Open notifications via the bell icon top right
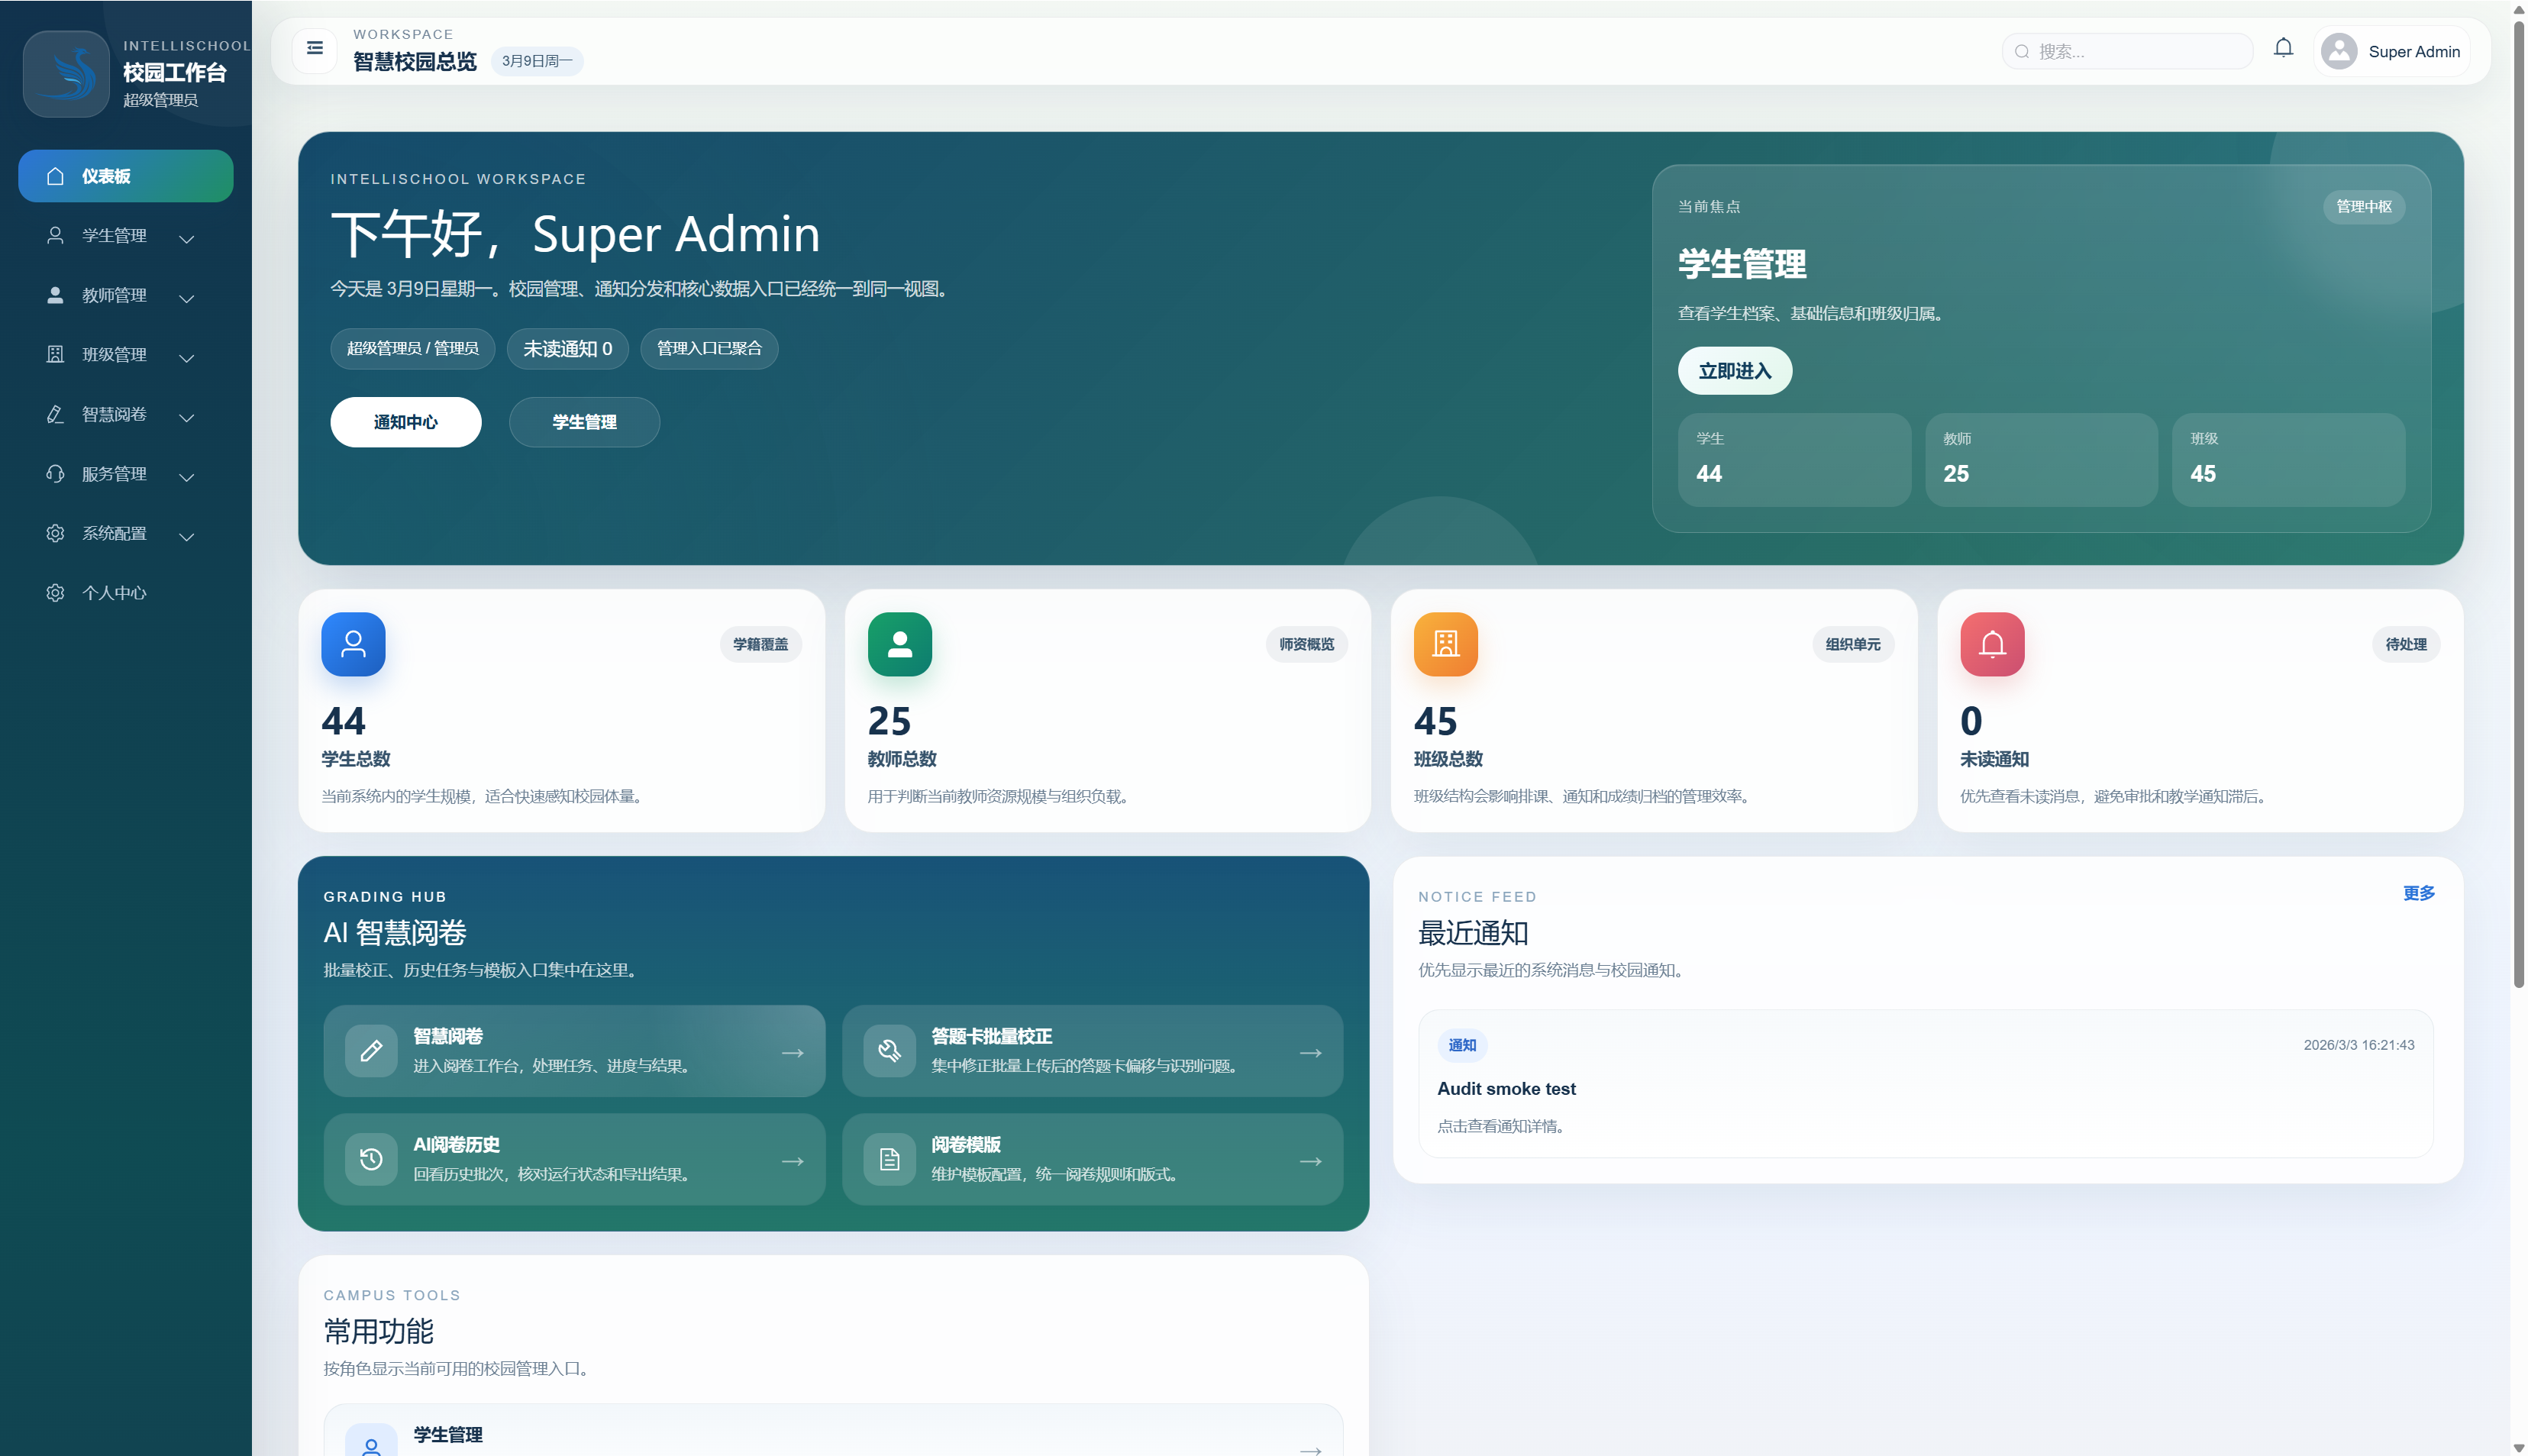Screen dimensions: 2528x1456 2284,47
